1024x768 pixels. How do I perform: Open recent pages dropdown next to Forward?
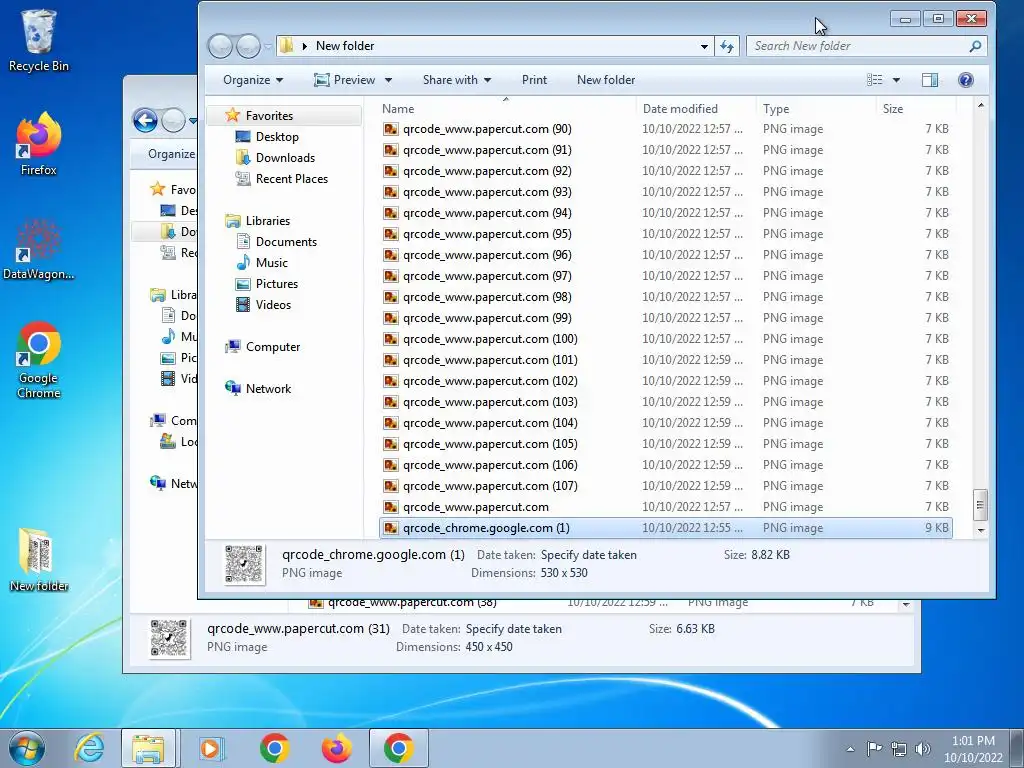click(267, 46)
